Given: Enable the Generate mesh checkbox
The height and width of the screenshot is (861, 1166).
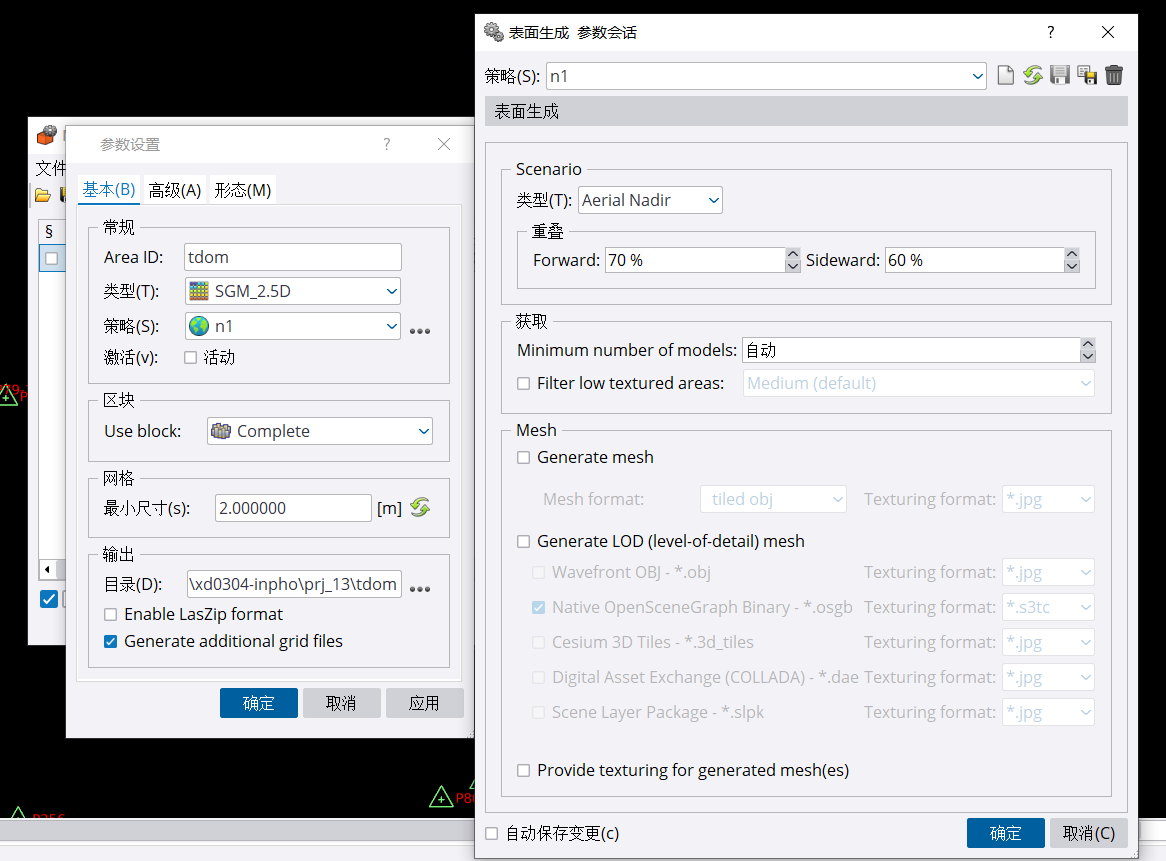Looking at the screenshot, I should [524, 458].
